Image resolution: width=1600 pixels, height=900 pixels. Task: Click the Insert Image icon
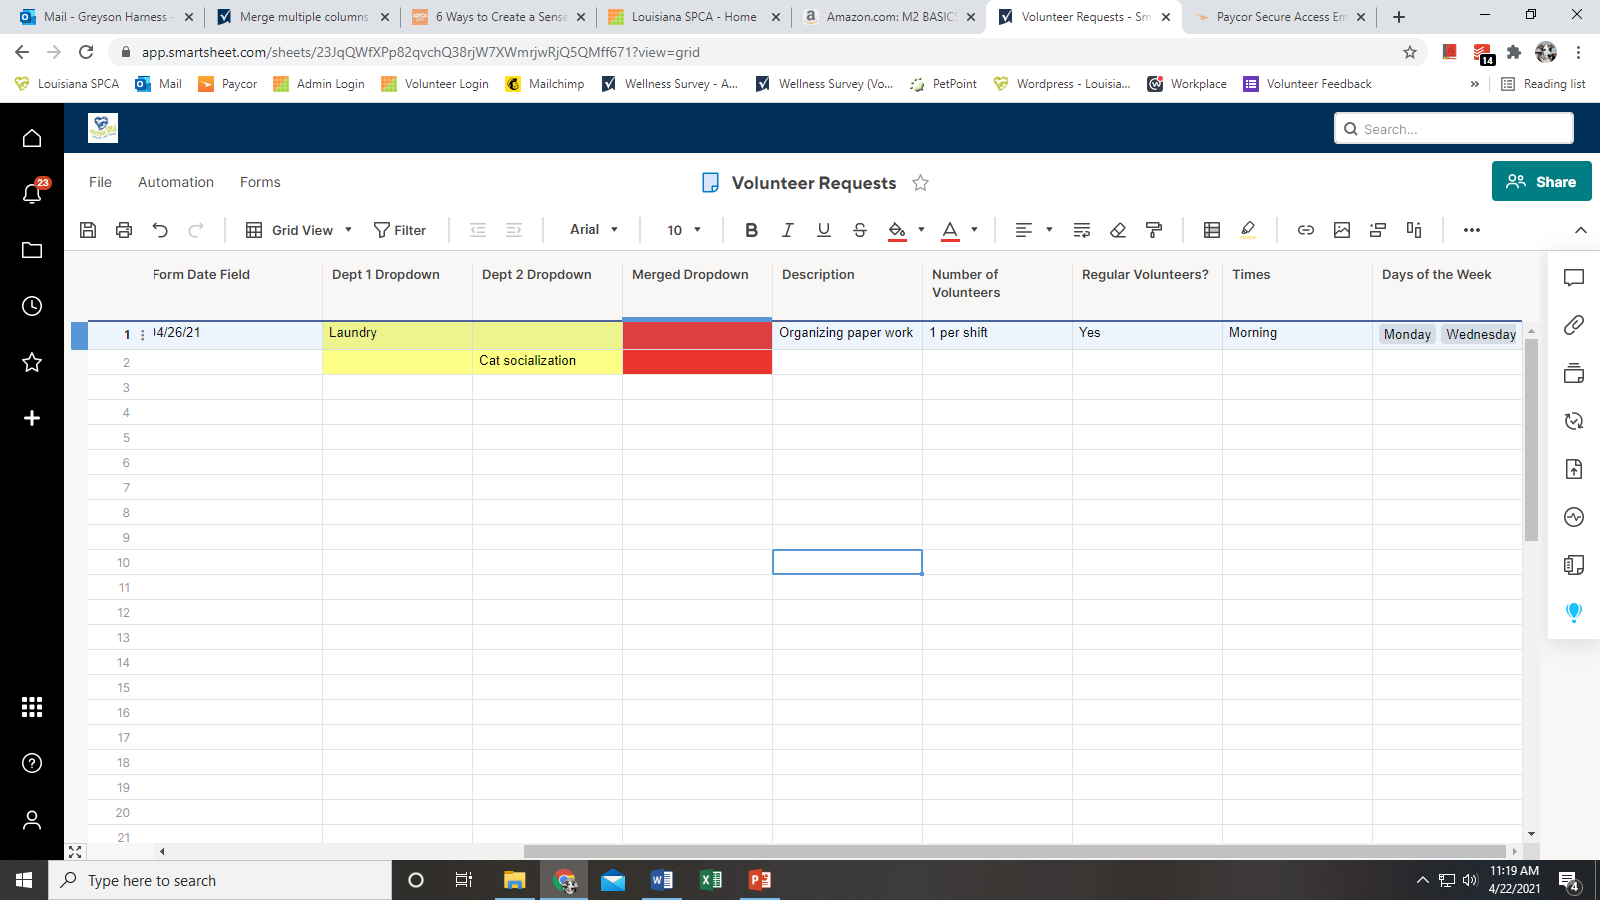tap(1342, 230)
